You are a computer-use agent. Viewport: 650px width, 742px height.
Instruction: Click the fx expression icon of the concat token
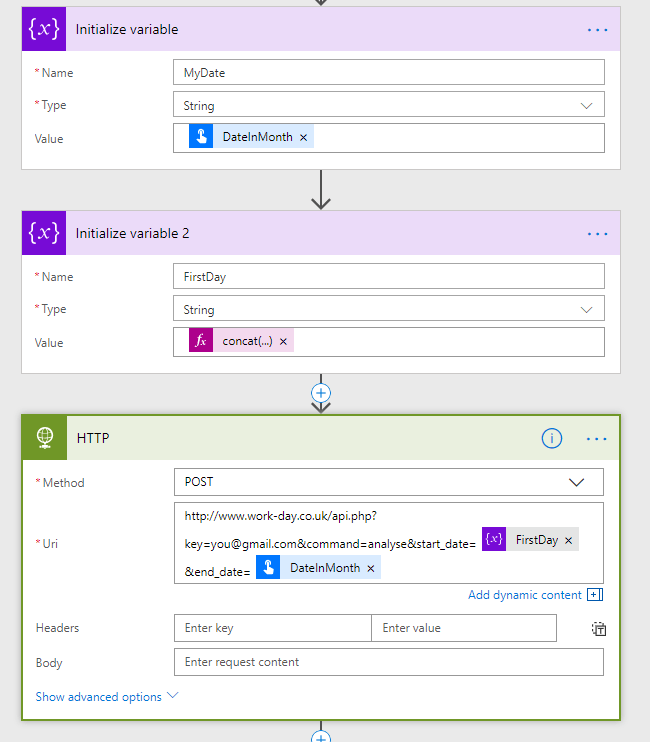click(x=201, y=340)
